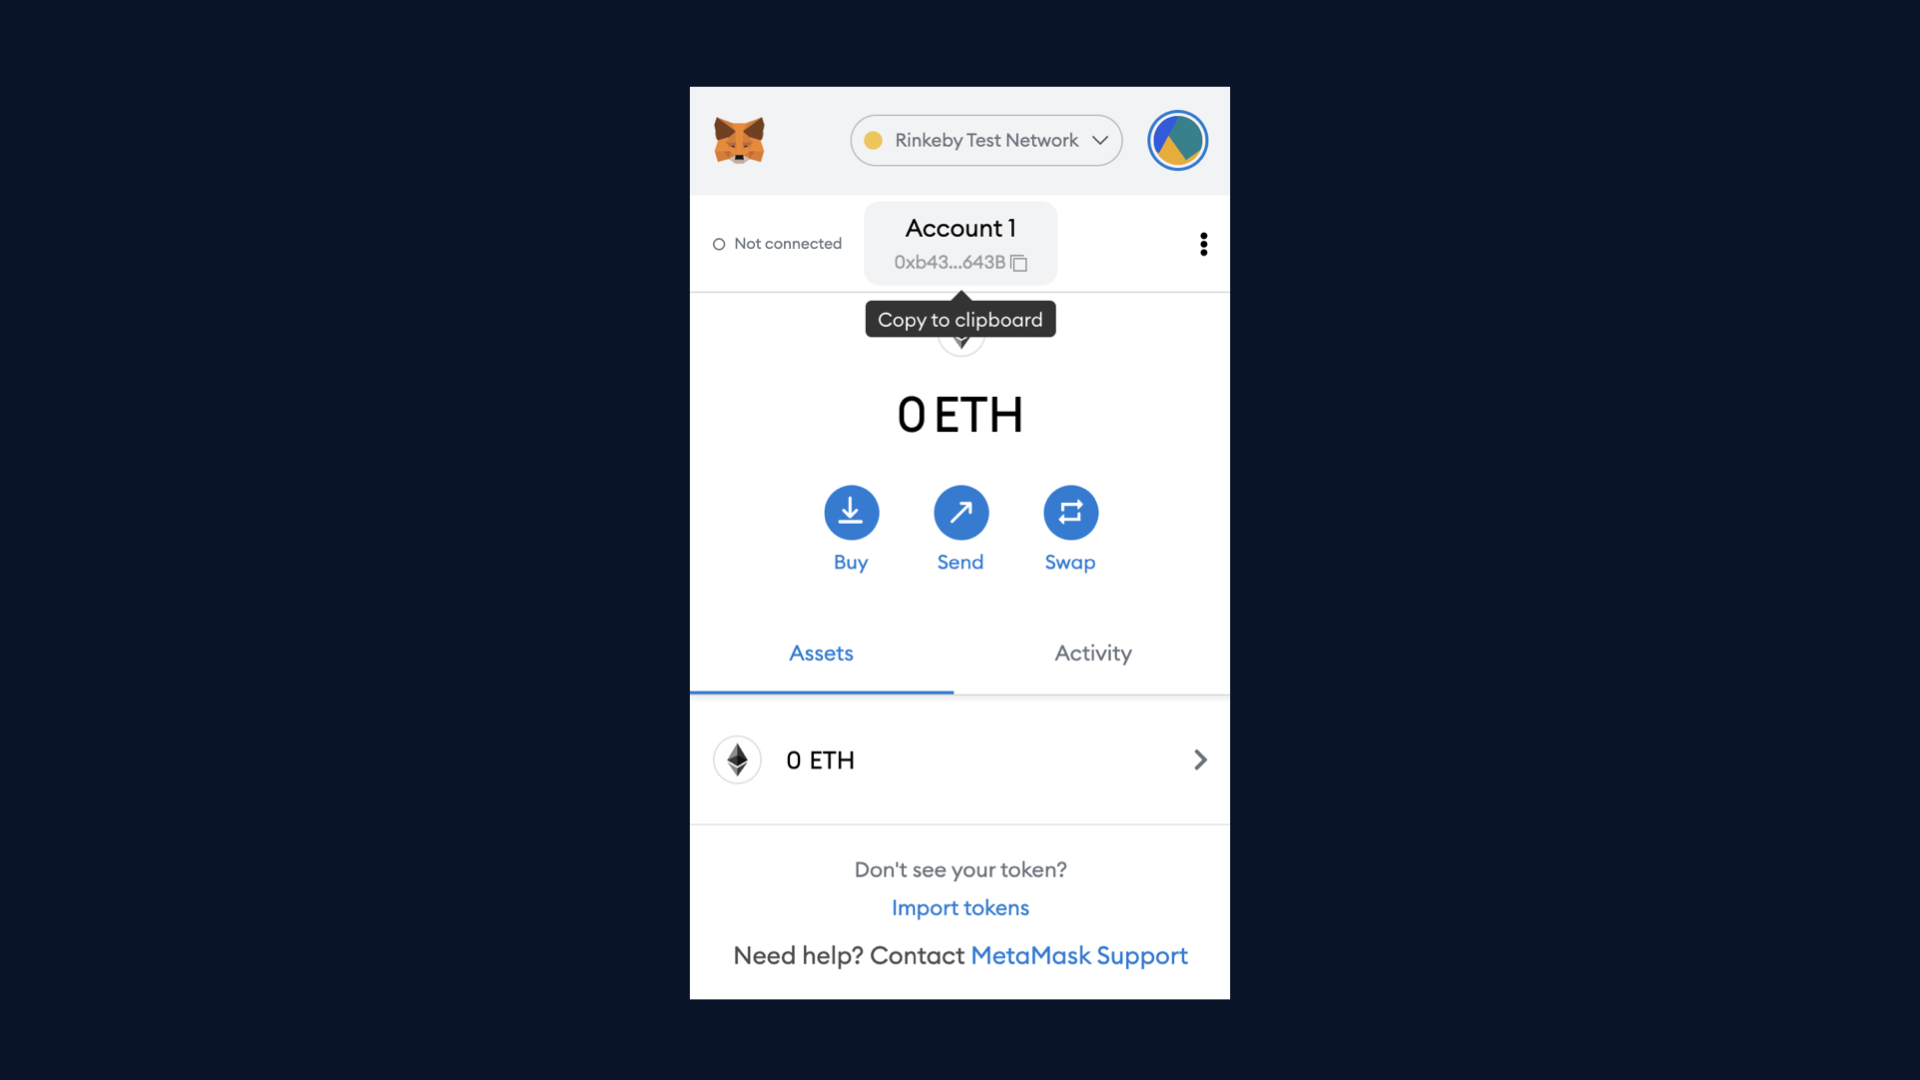
Task: Expand account options with kebab menu
Action: (1201, 243)
